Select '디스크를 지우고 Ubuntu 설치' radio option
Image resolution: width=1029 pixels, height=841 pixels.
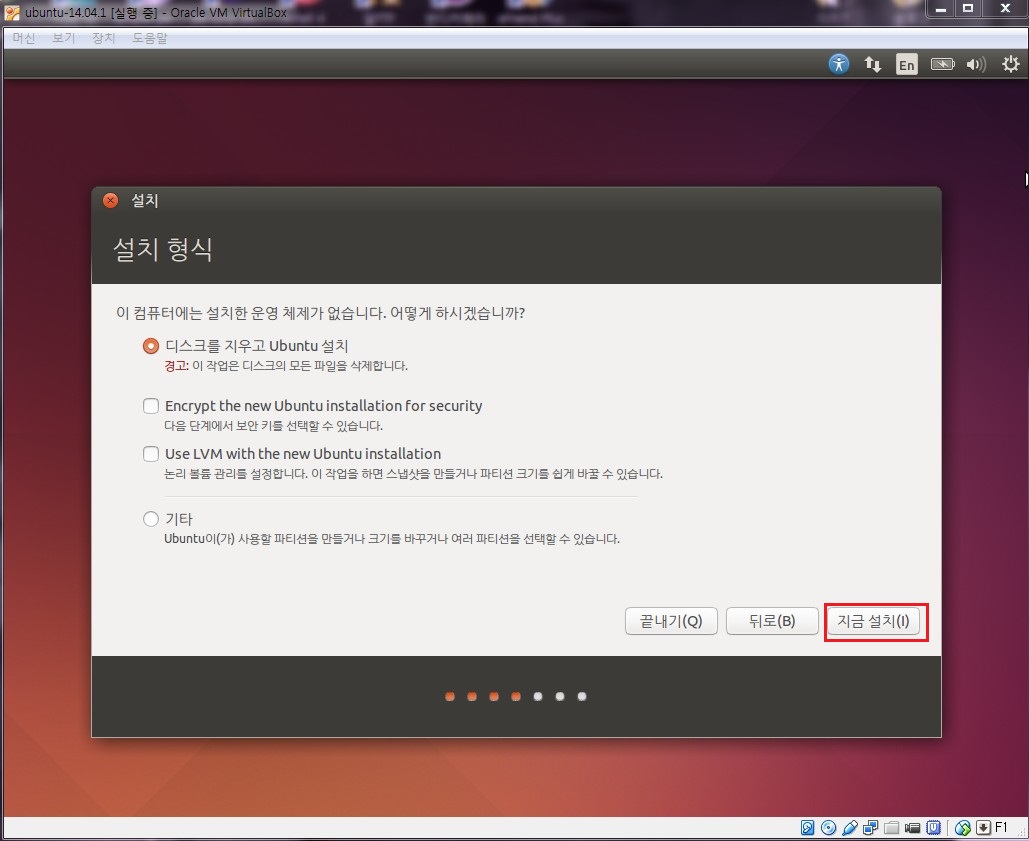(x=151, y=346)
